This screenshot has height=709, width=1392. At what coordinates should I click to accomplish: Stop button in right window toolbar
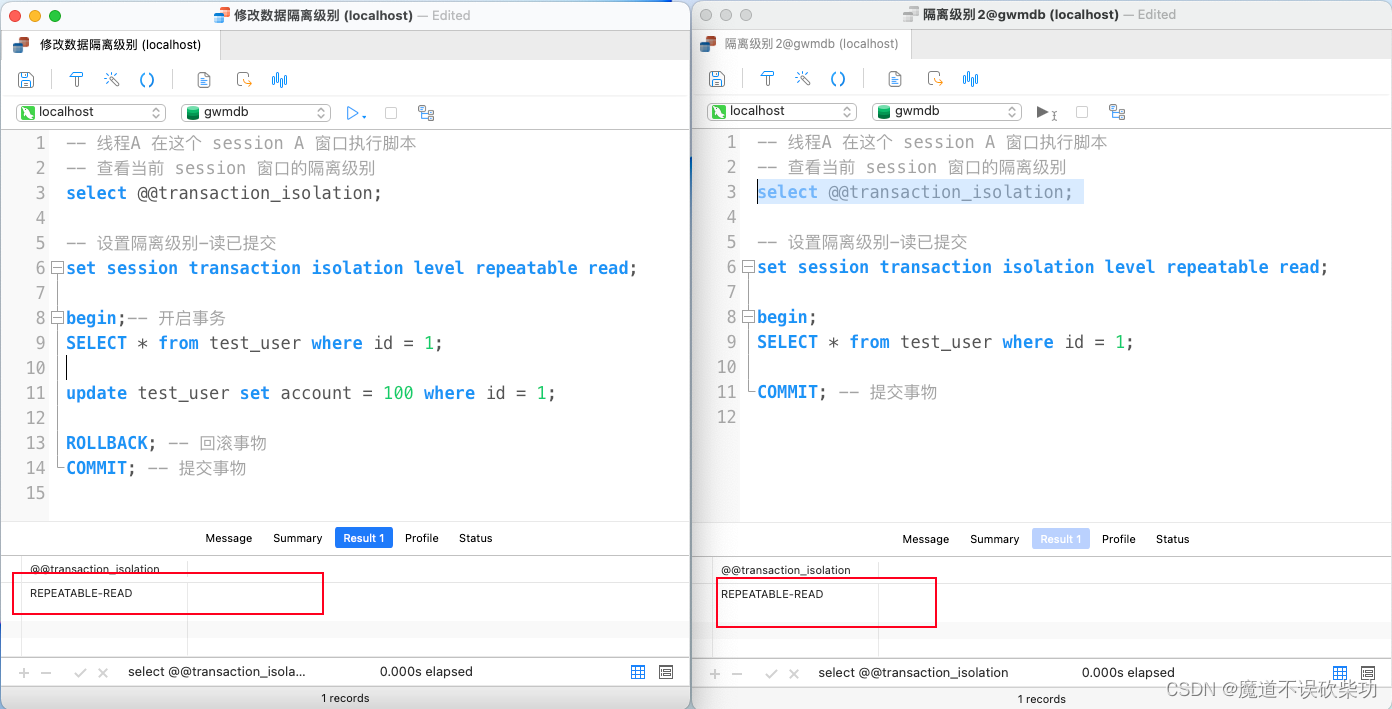coord(1082,112)
